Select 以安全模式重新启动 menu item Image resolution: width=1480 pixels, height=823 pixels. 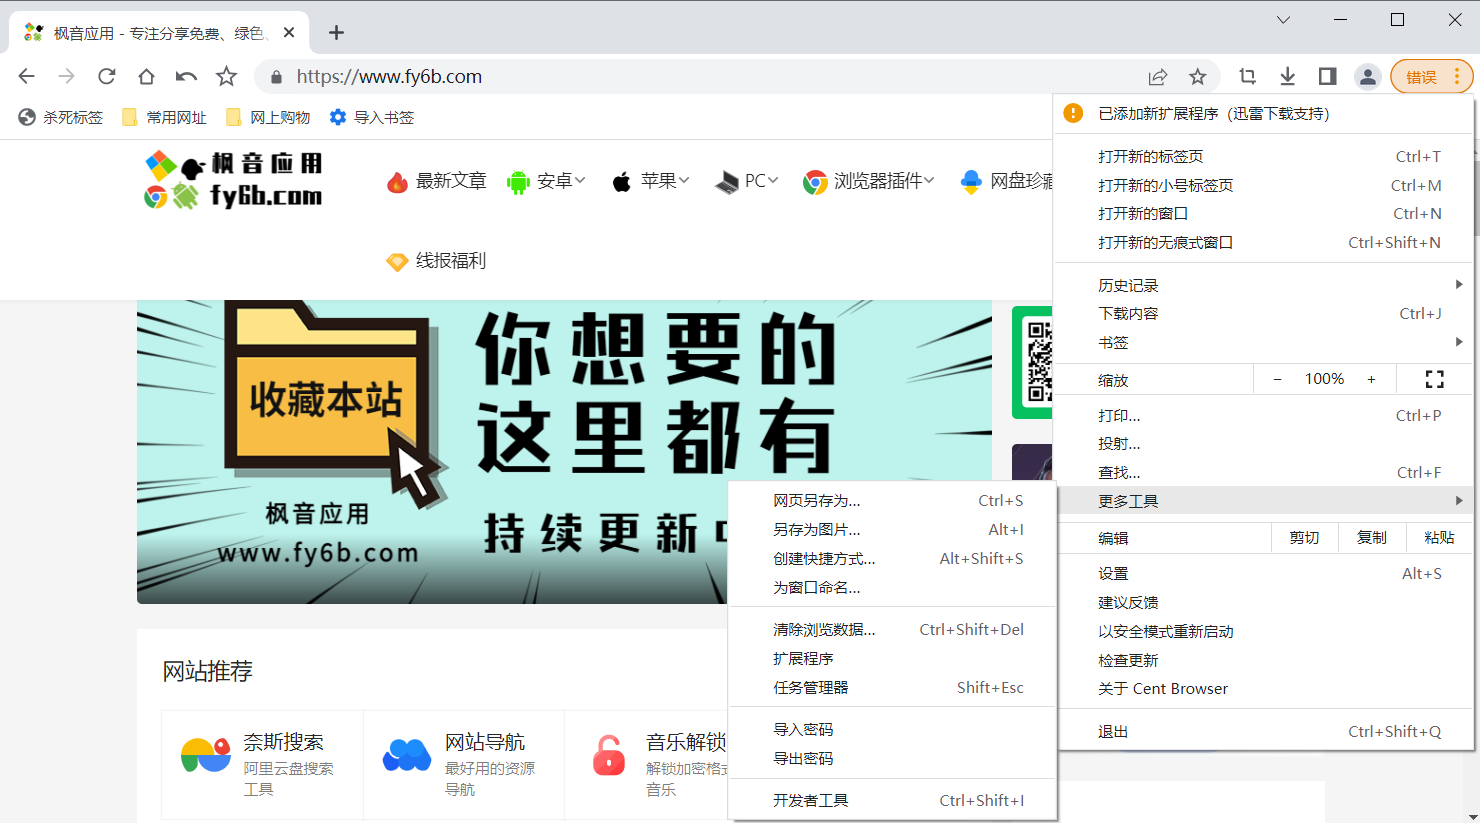1264,631
